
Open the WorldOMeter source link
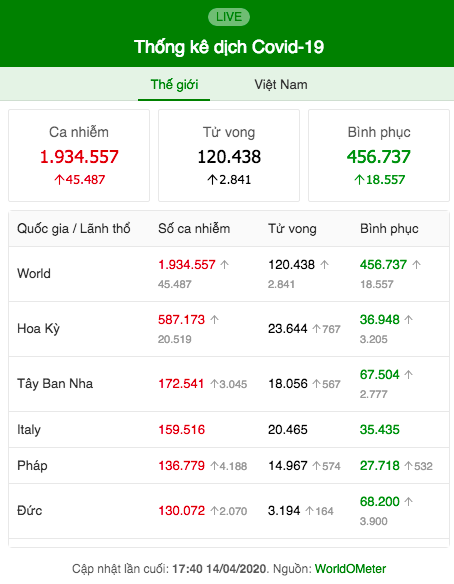click(x=350, y=569)
